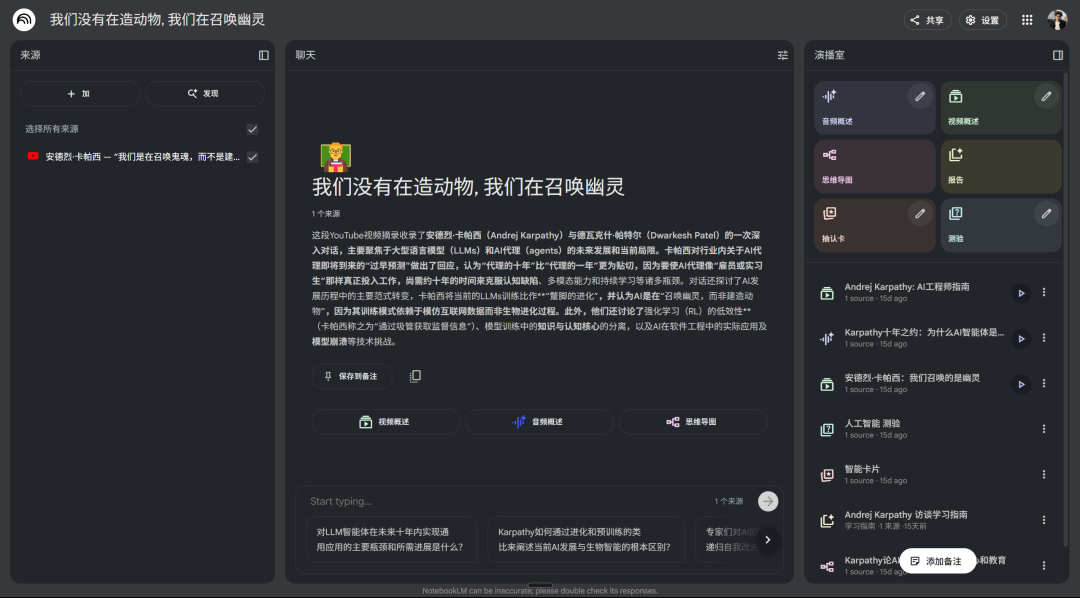The height and width of the screenshot is (598, 1080).
Task: Click the 聊天 panel heading
Action: pos(305,55)
